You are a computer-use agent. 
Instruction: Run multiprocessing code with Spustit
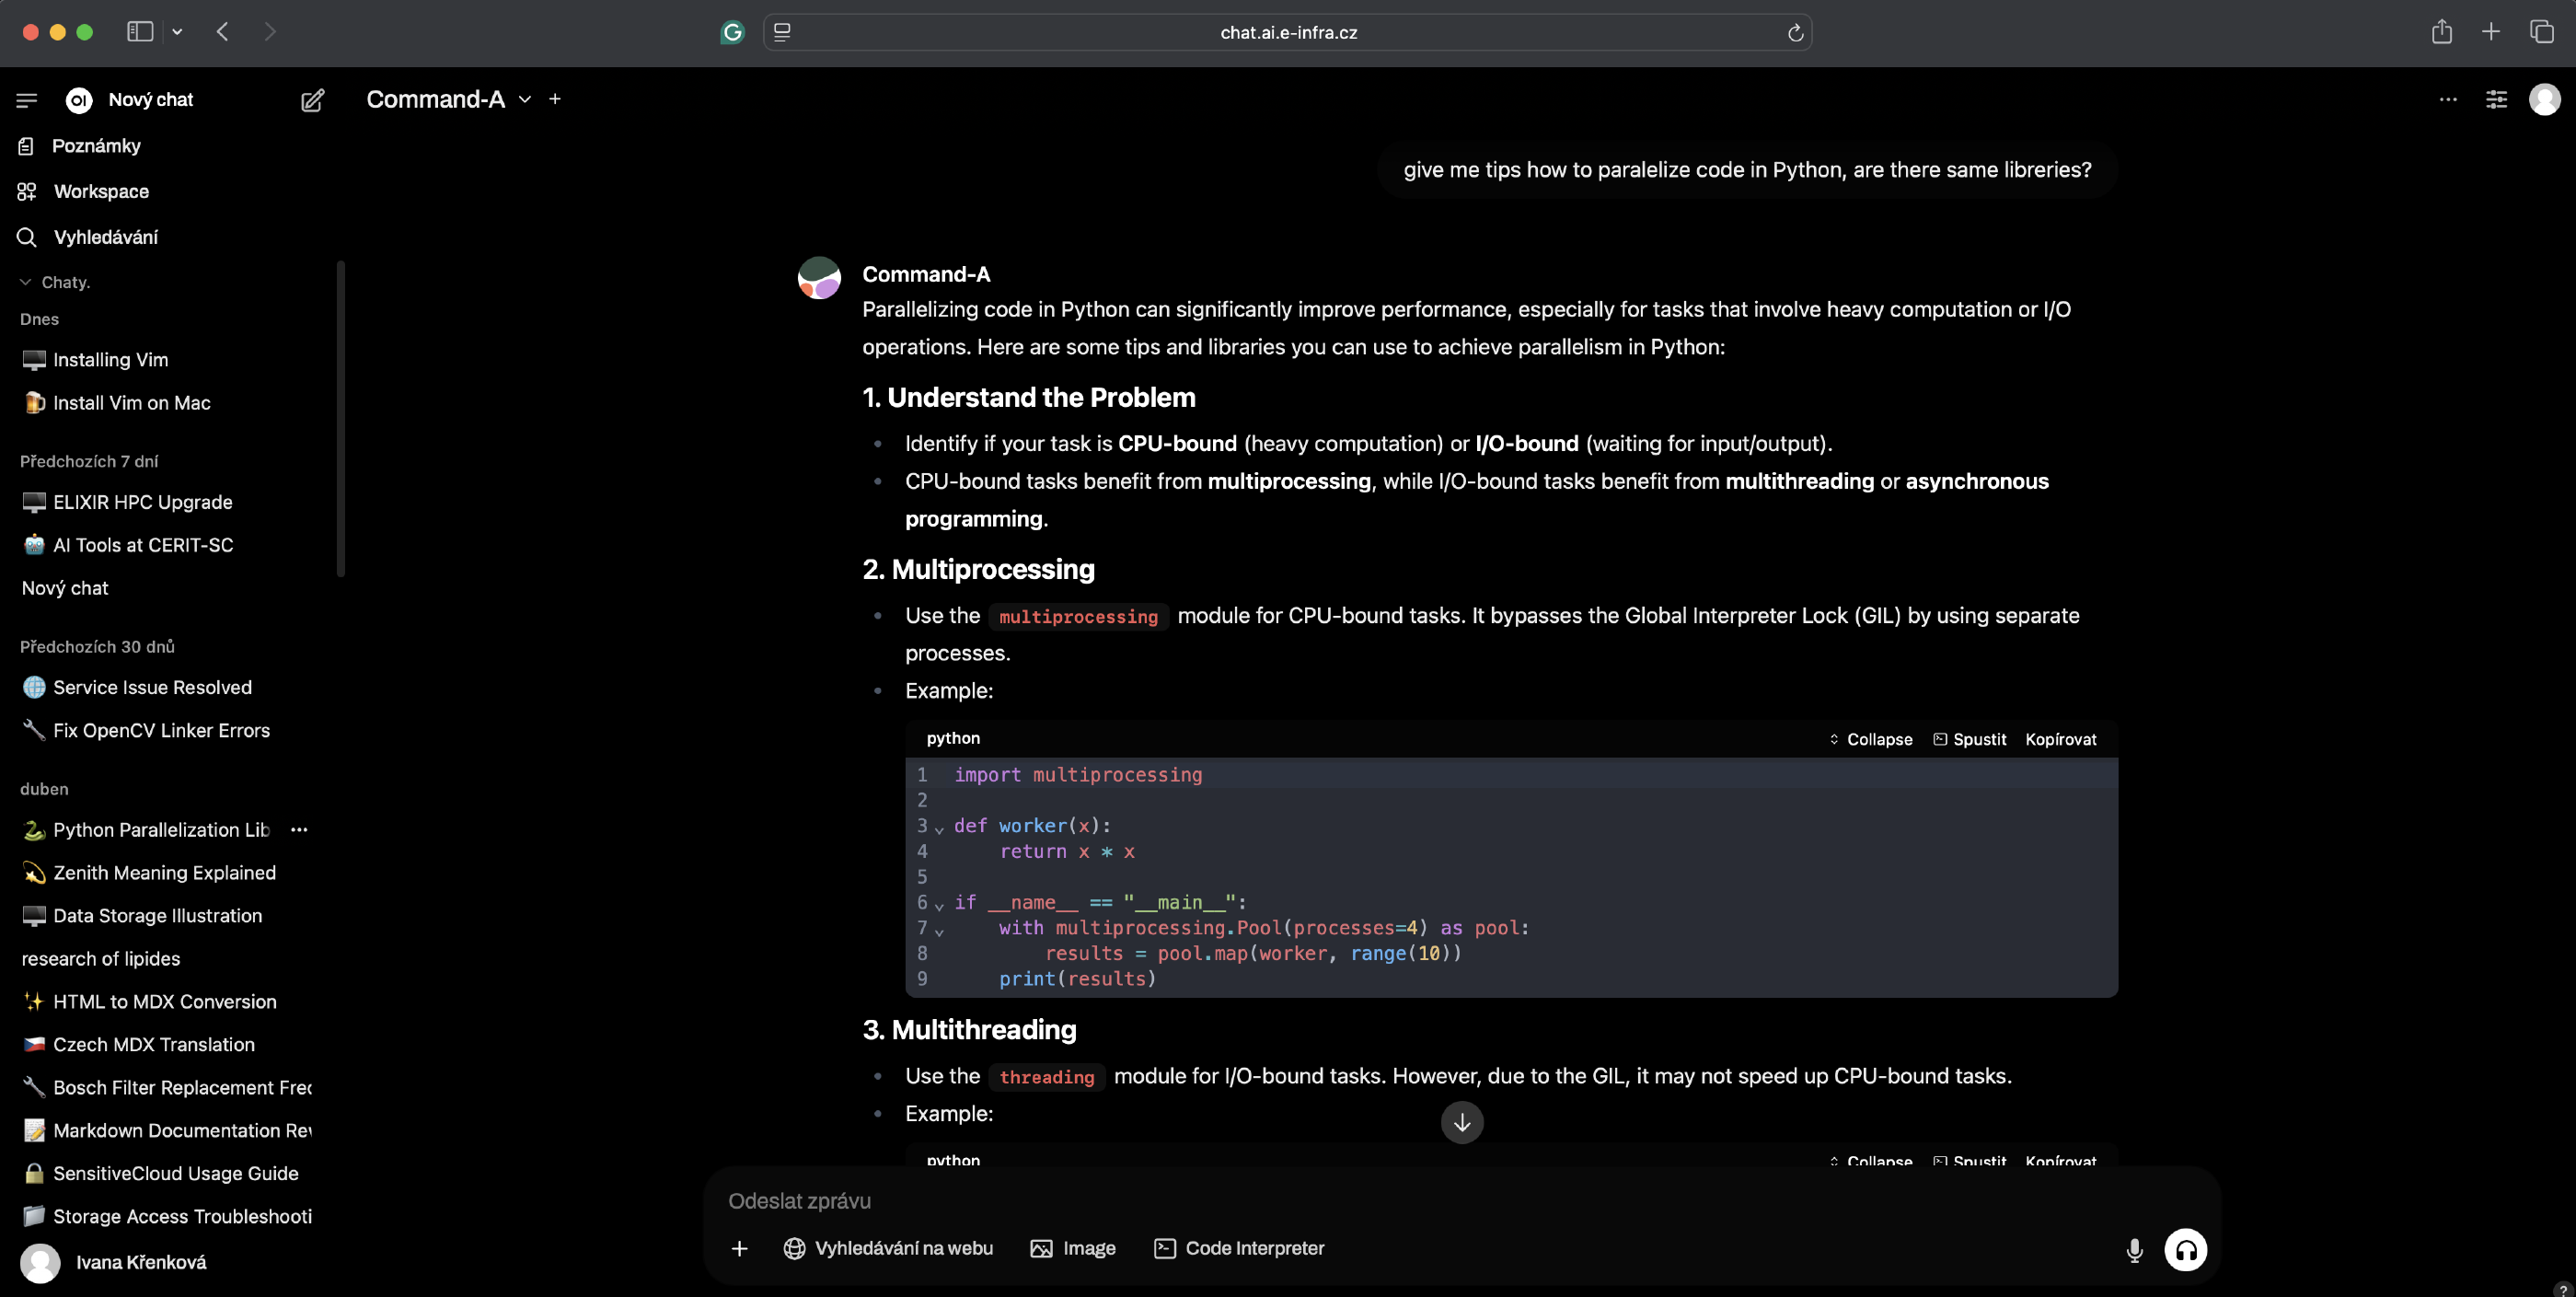(1969, 740)
